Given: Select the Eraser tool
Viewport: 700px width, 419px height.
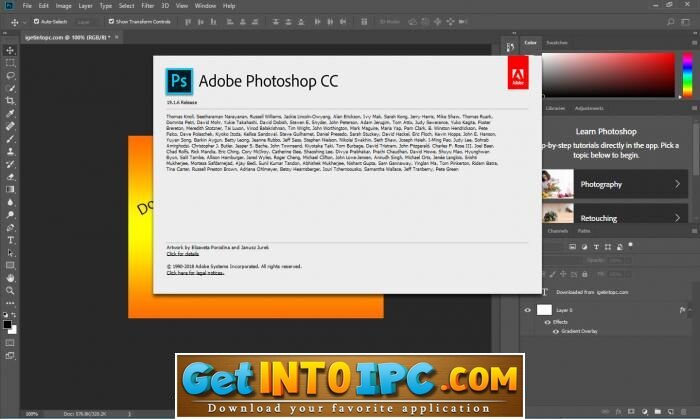Looking at the screenshot, I should (10, 177).
